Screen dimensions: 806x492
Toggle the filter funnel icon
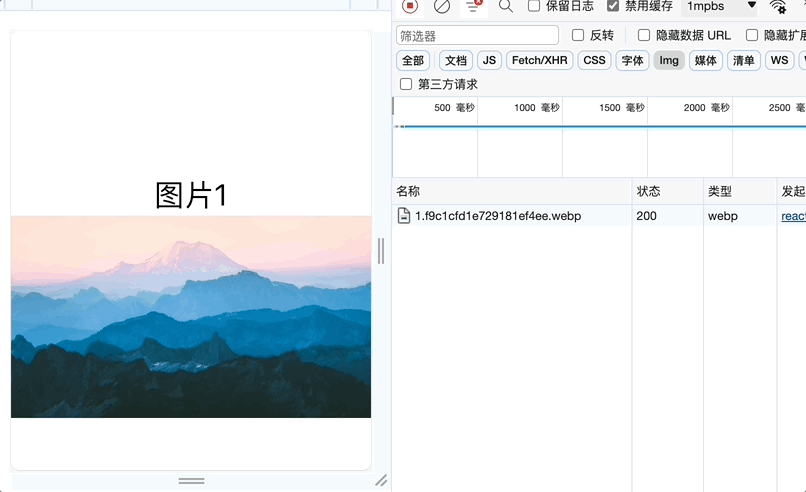473,6
